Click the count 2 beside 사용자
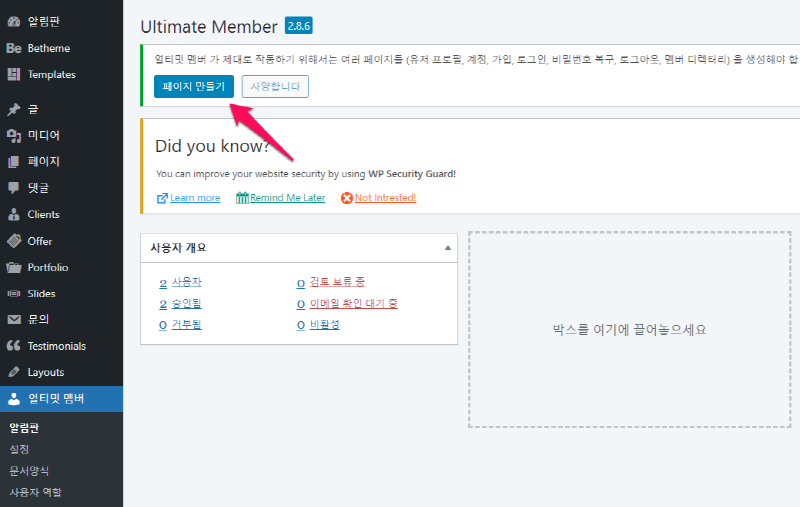Screen dimensions: 800x507 163,283
